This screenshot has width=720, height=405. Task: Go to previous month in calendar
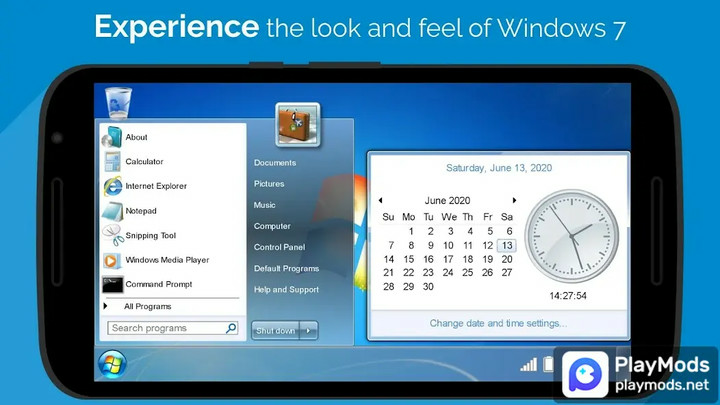click(380, 200)
